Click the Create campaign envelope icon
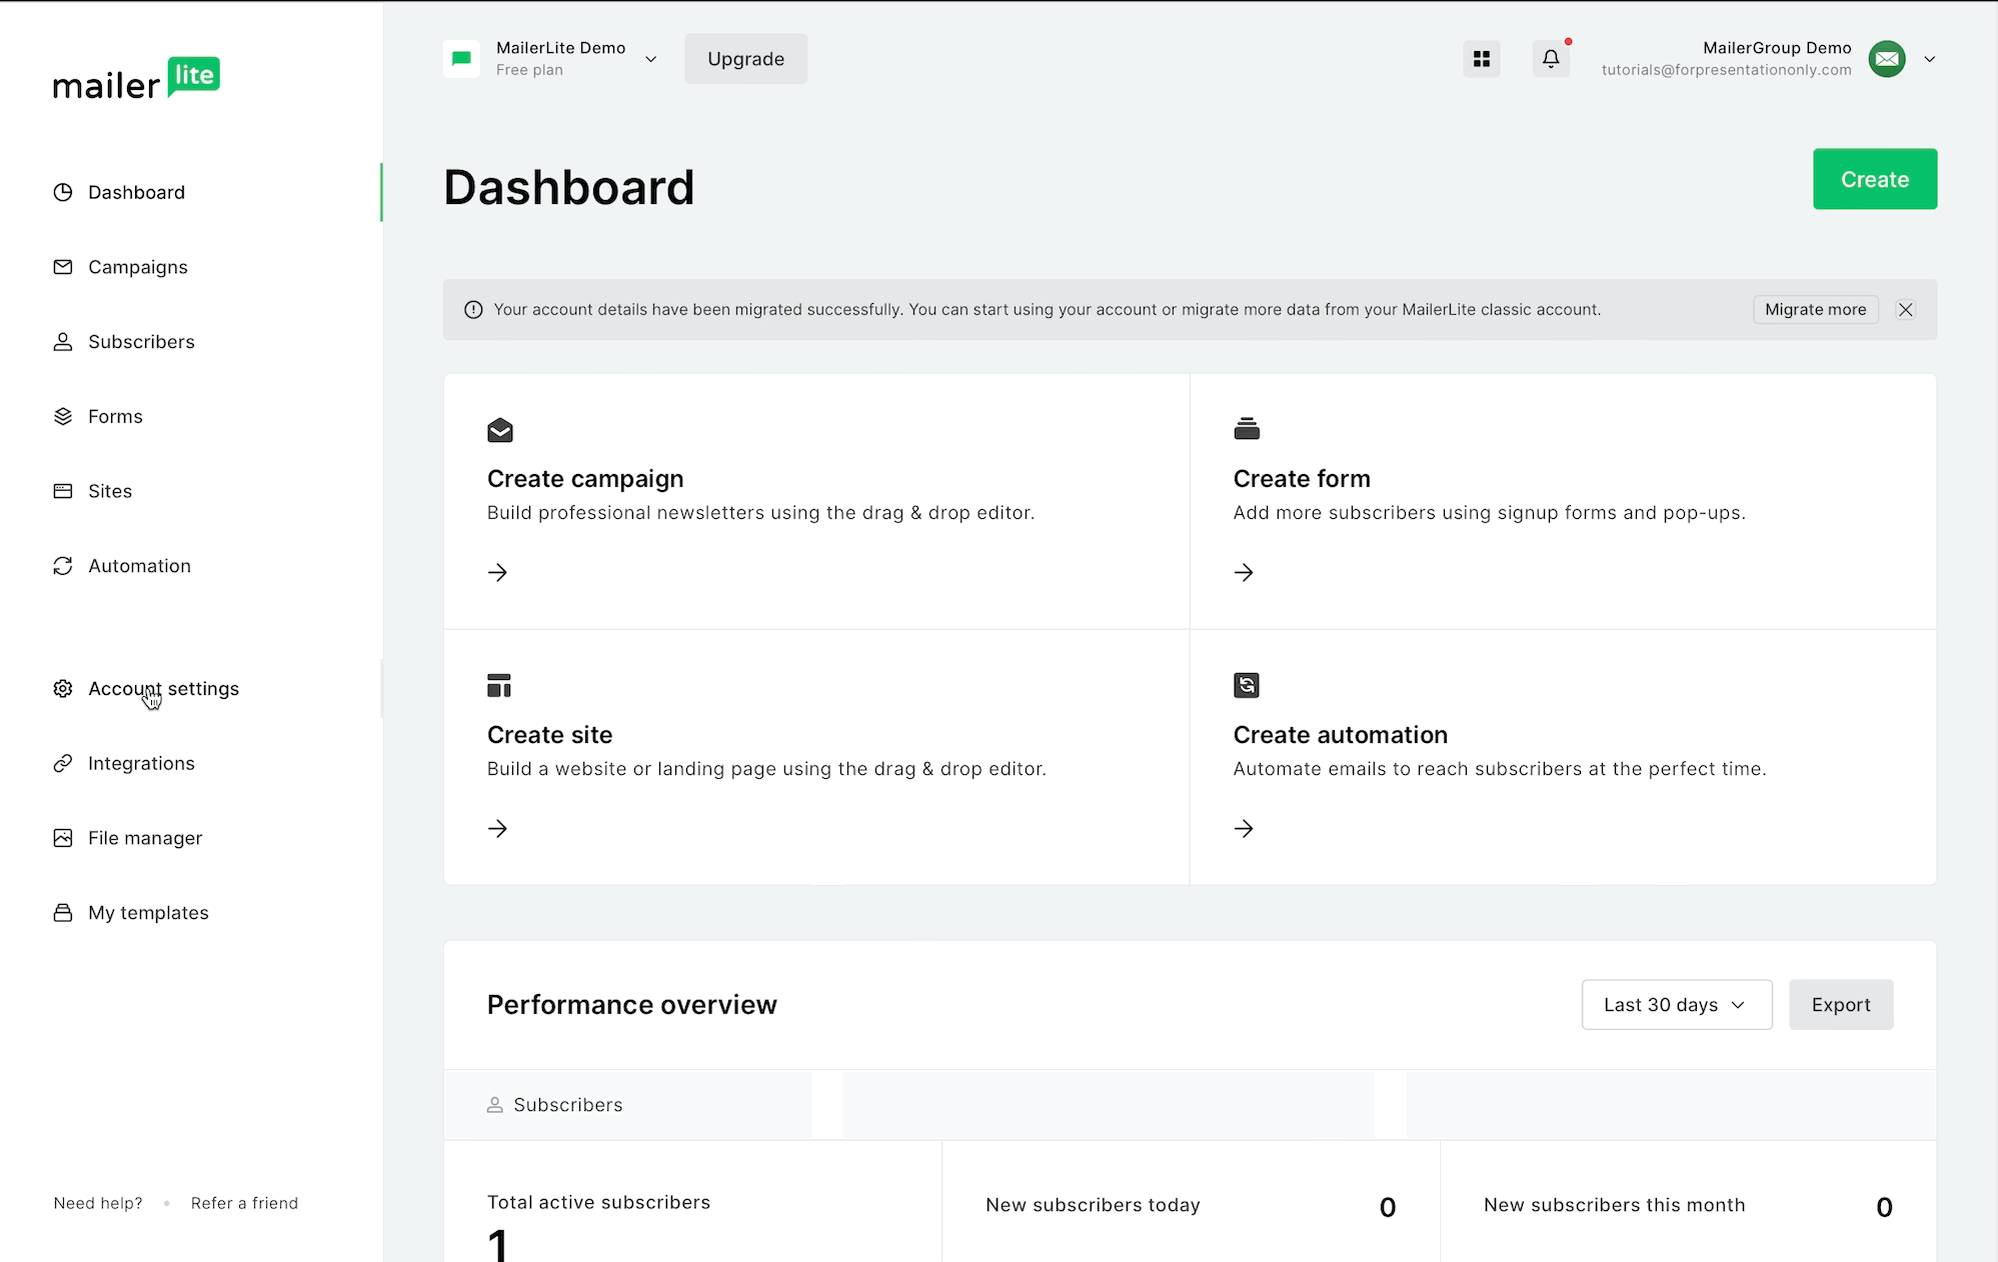 pos(500,430)
